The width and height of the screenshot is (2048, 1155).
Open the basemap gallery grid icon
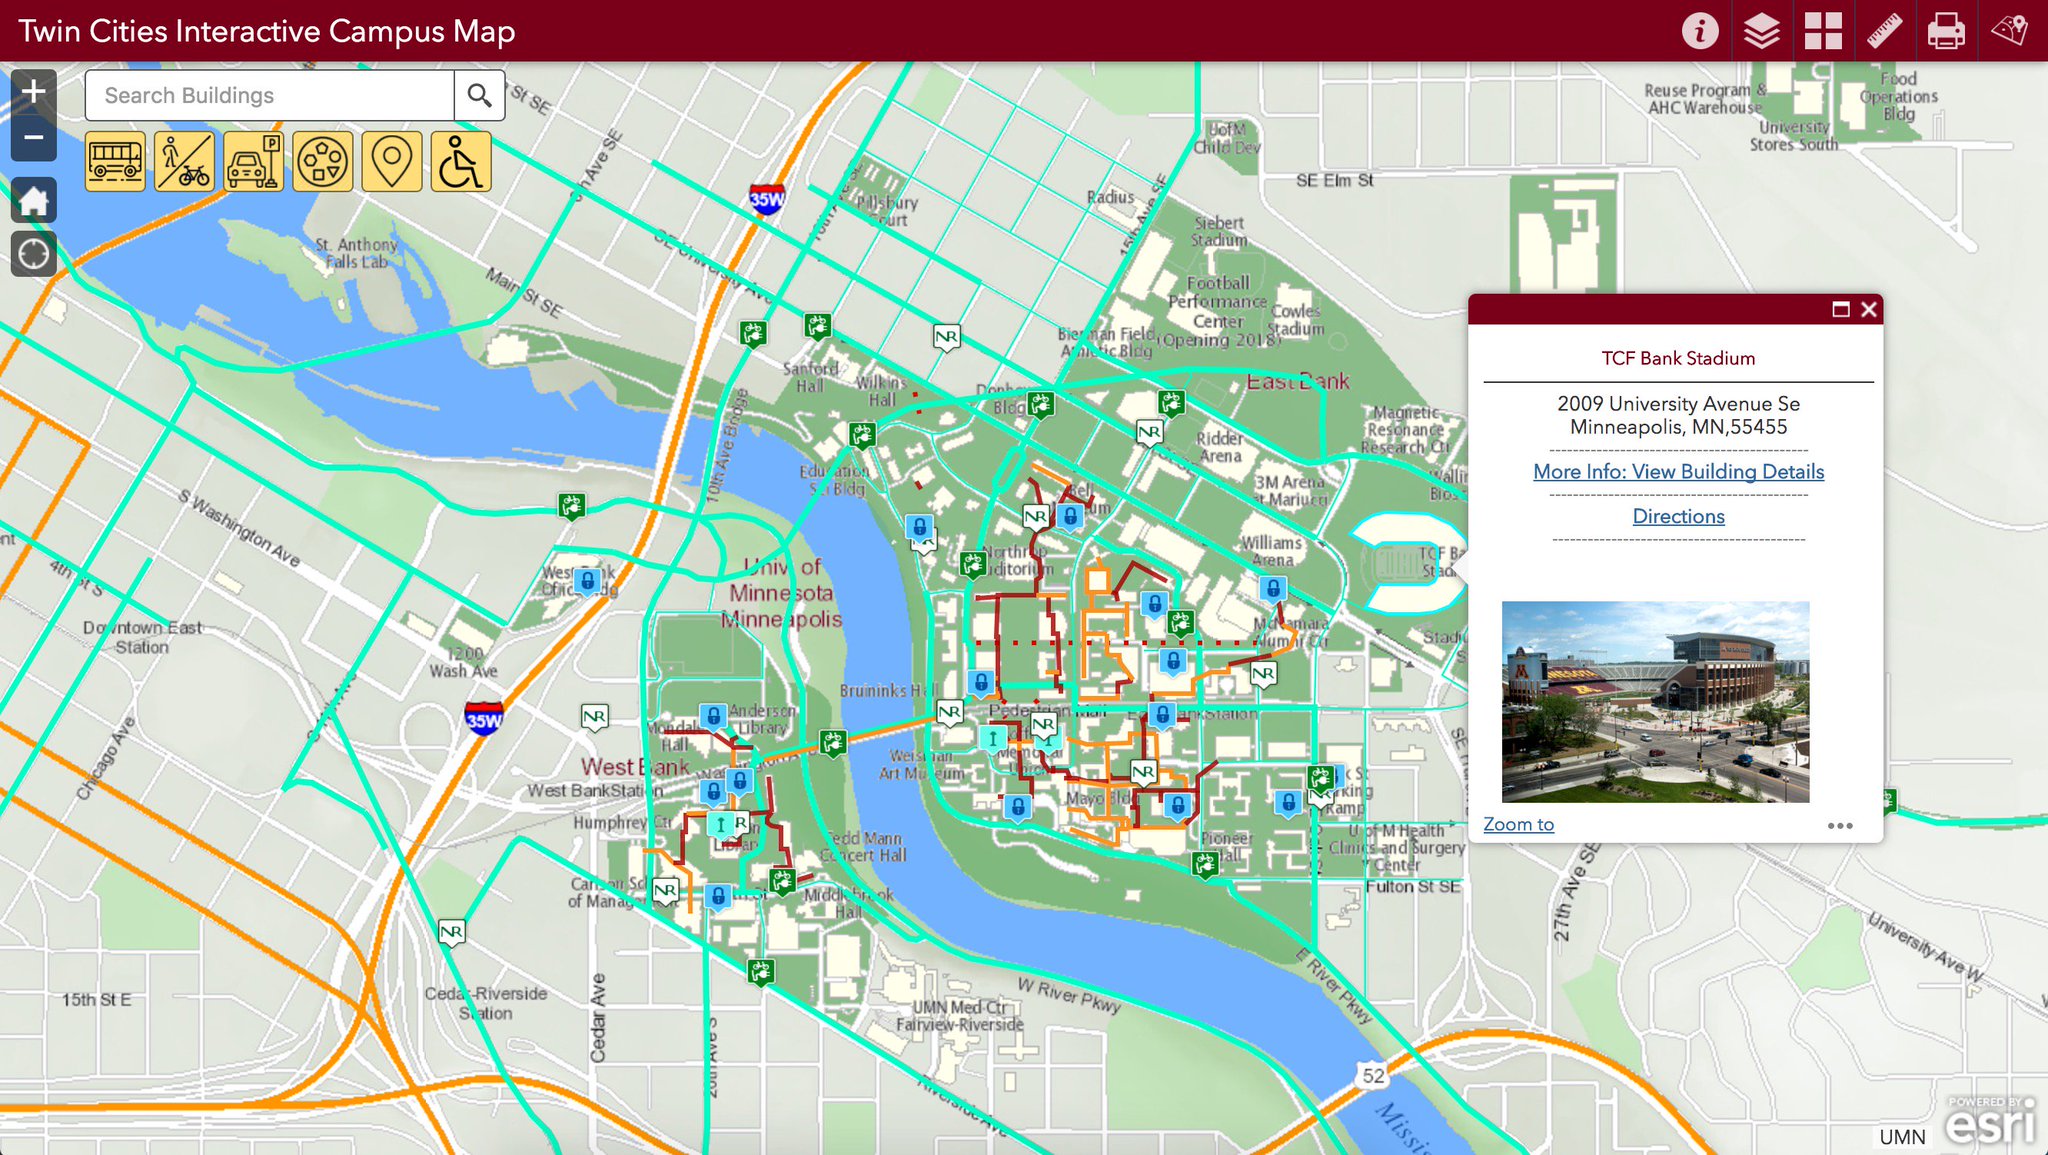pos(1823,31)
